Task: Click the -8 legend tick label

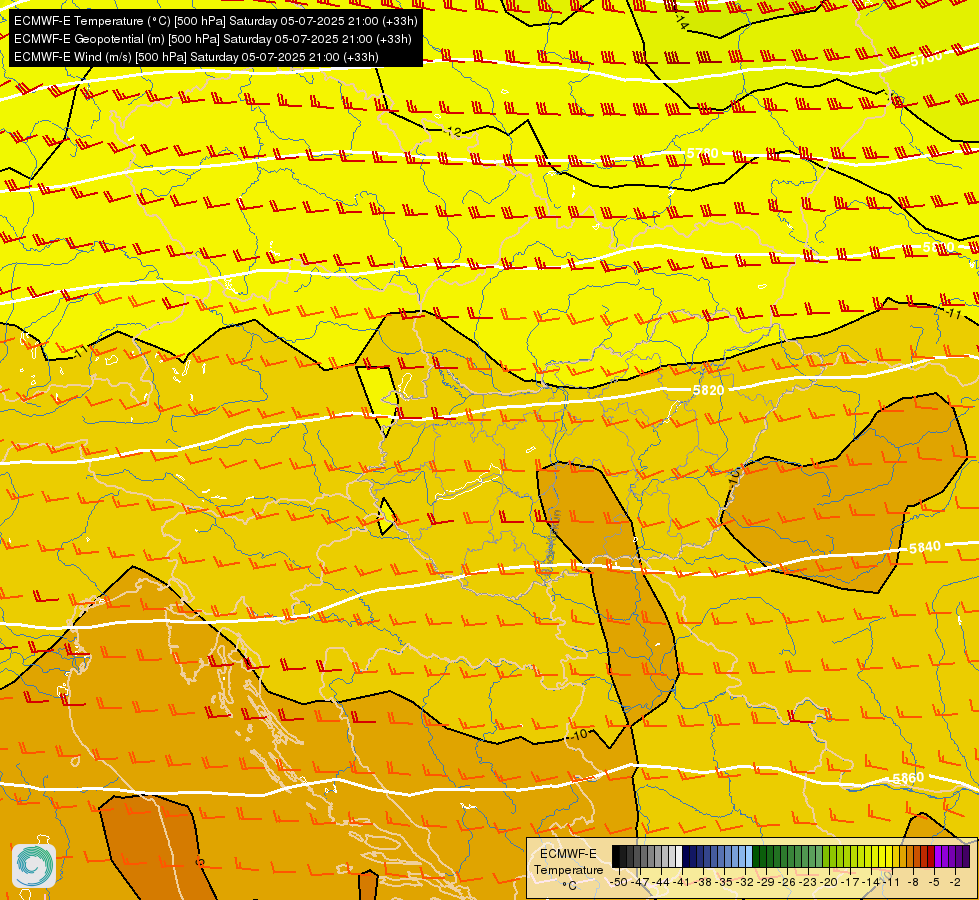Action: click(913, 883)
